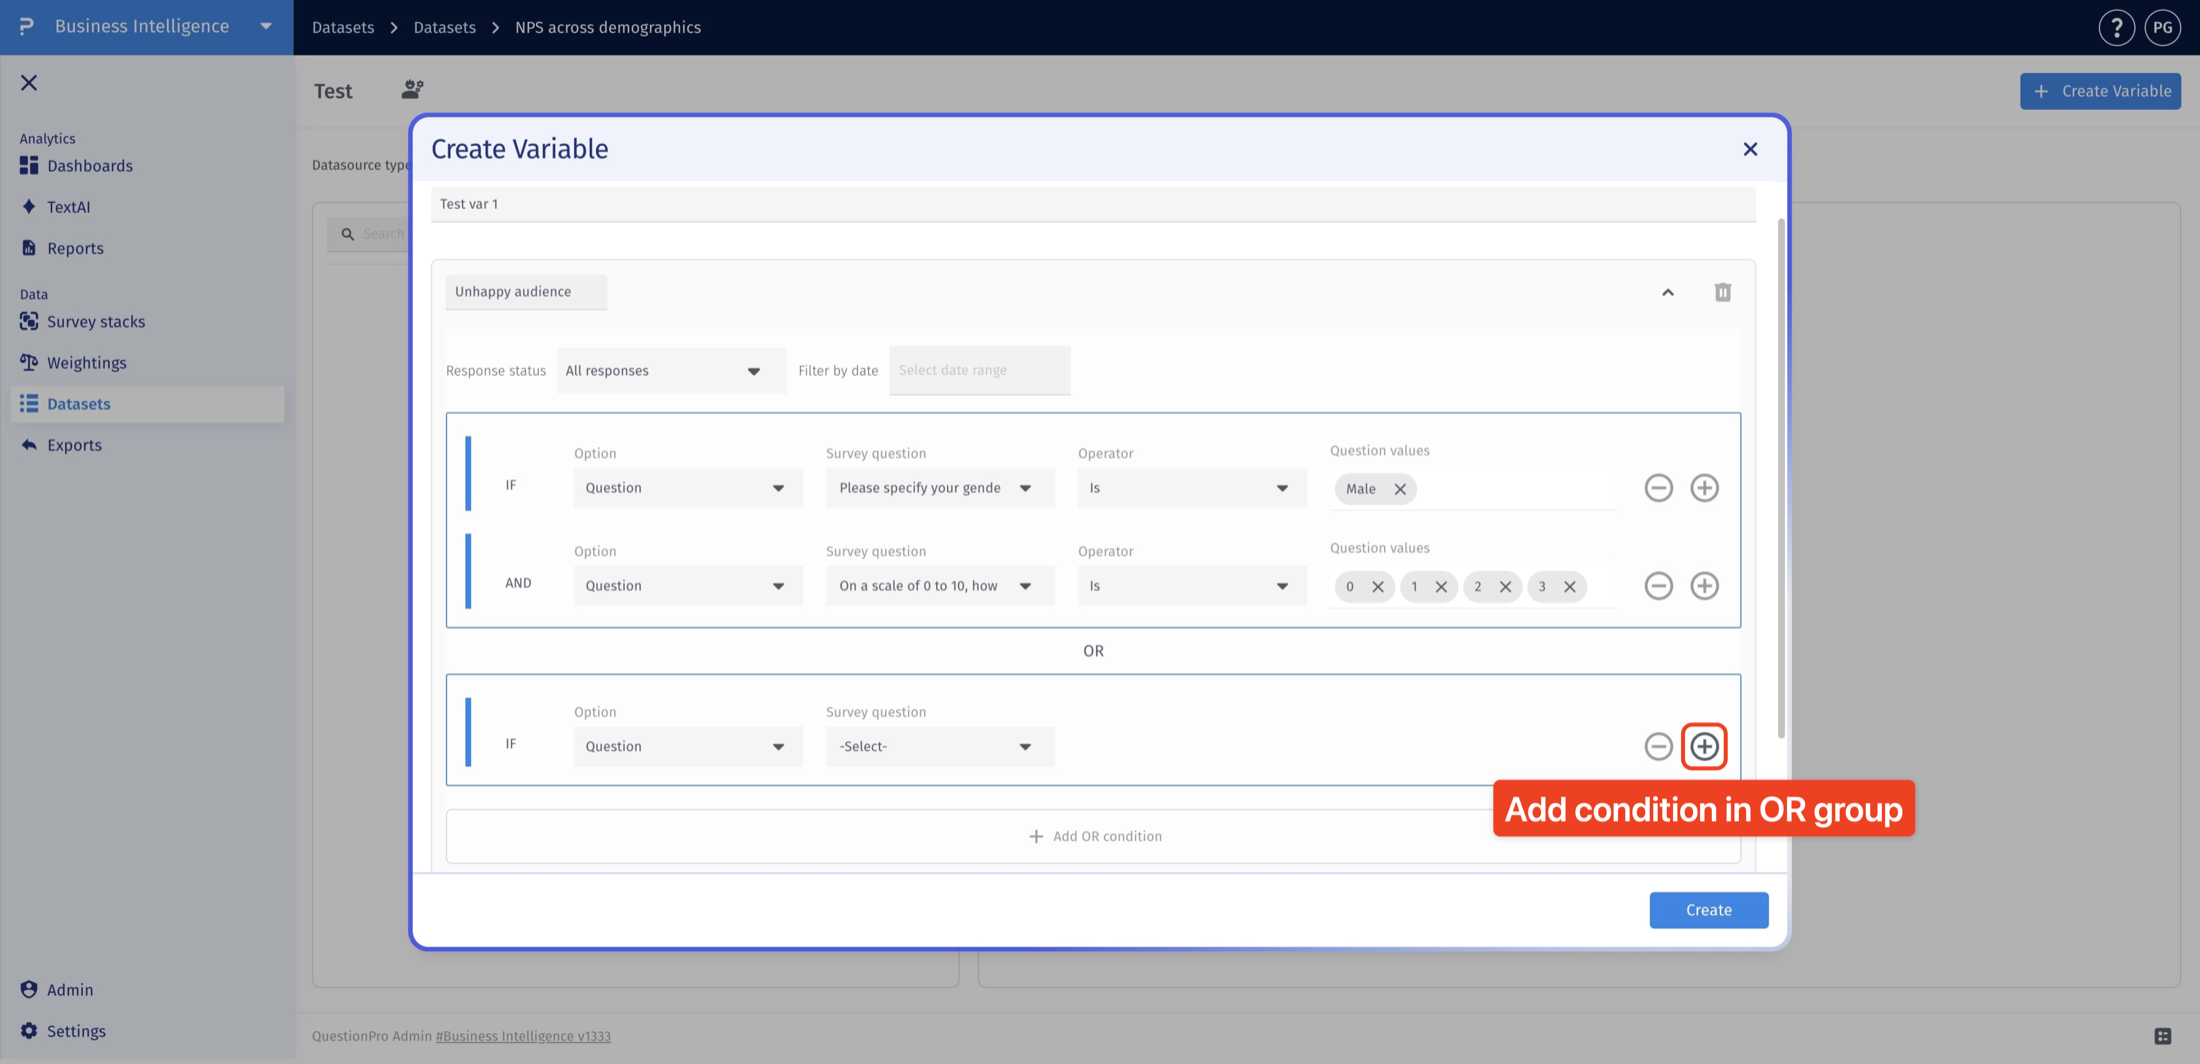Add condition after the Male gender row
The image size is (2200, 1064).
[1704, 488]
